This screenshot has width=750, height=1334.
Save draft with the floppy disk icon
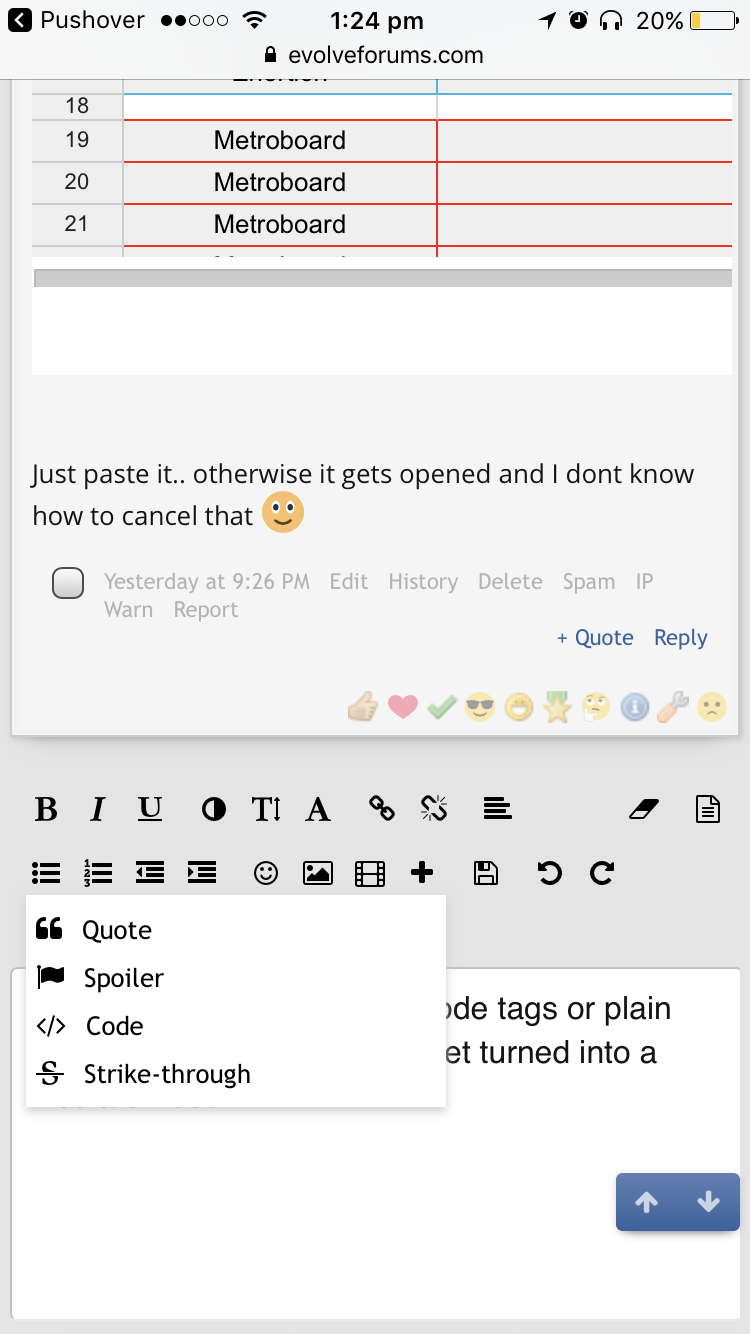(x=486, y=873)
